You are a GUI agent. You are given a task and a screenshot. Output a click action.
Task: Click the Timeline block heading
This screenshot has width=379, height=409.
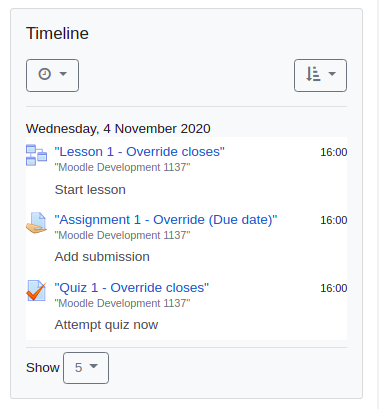pyautogui.click(x=57, y=33)
